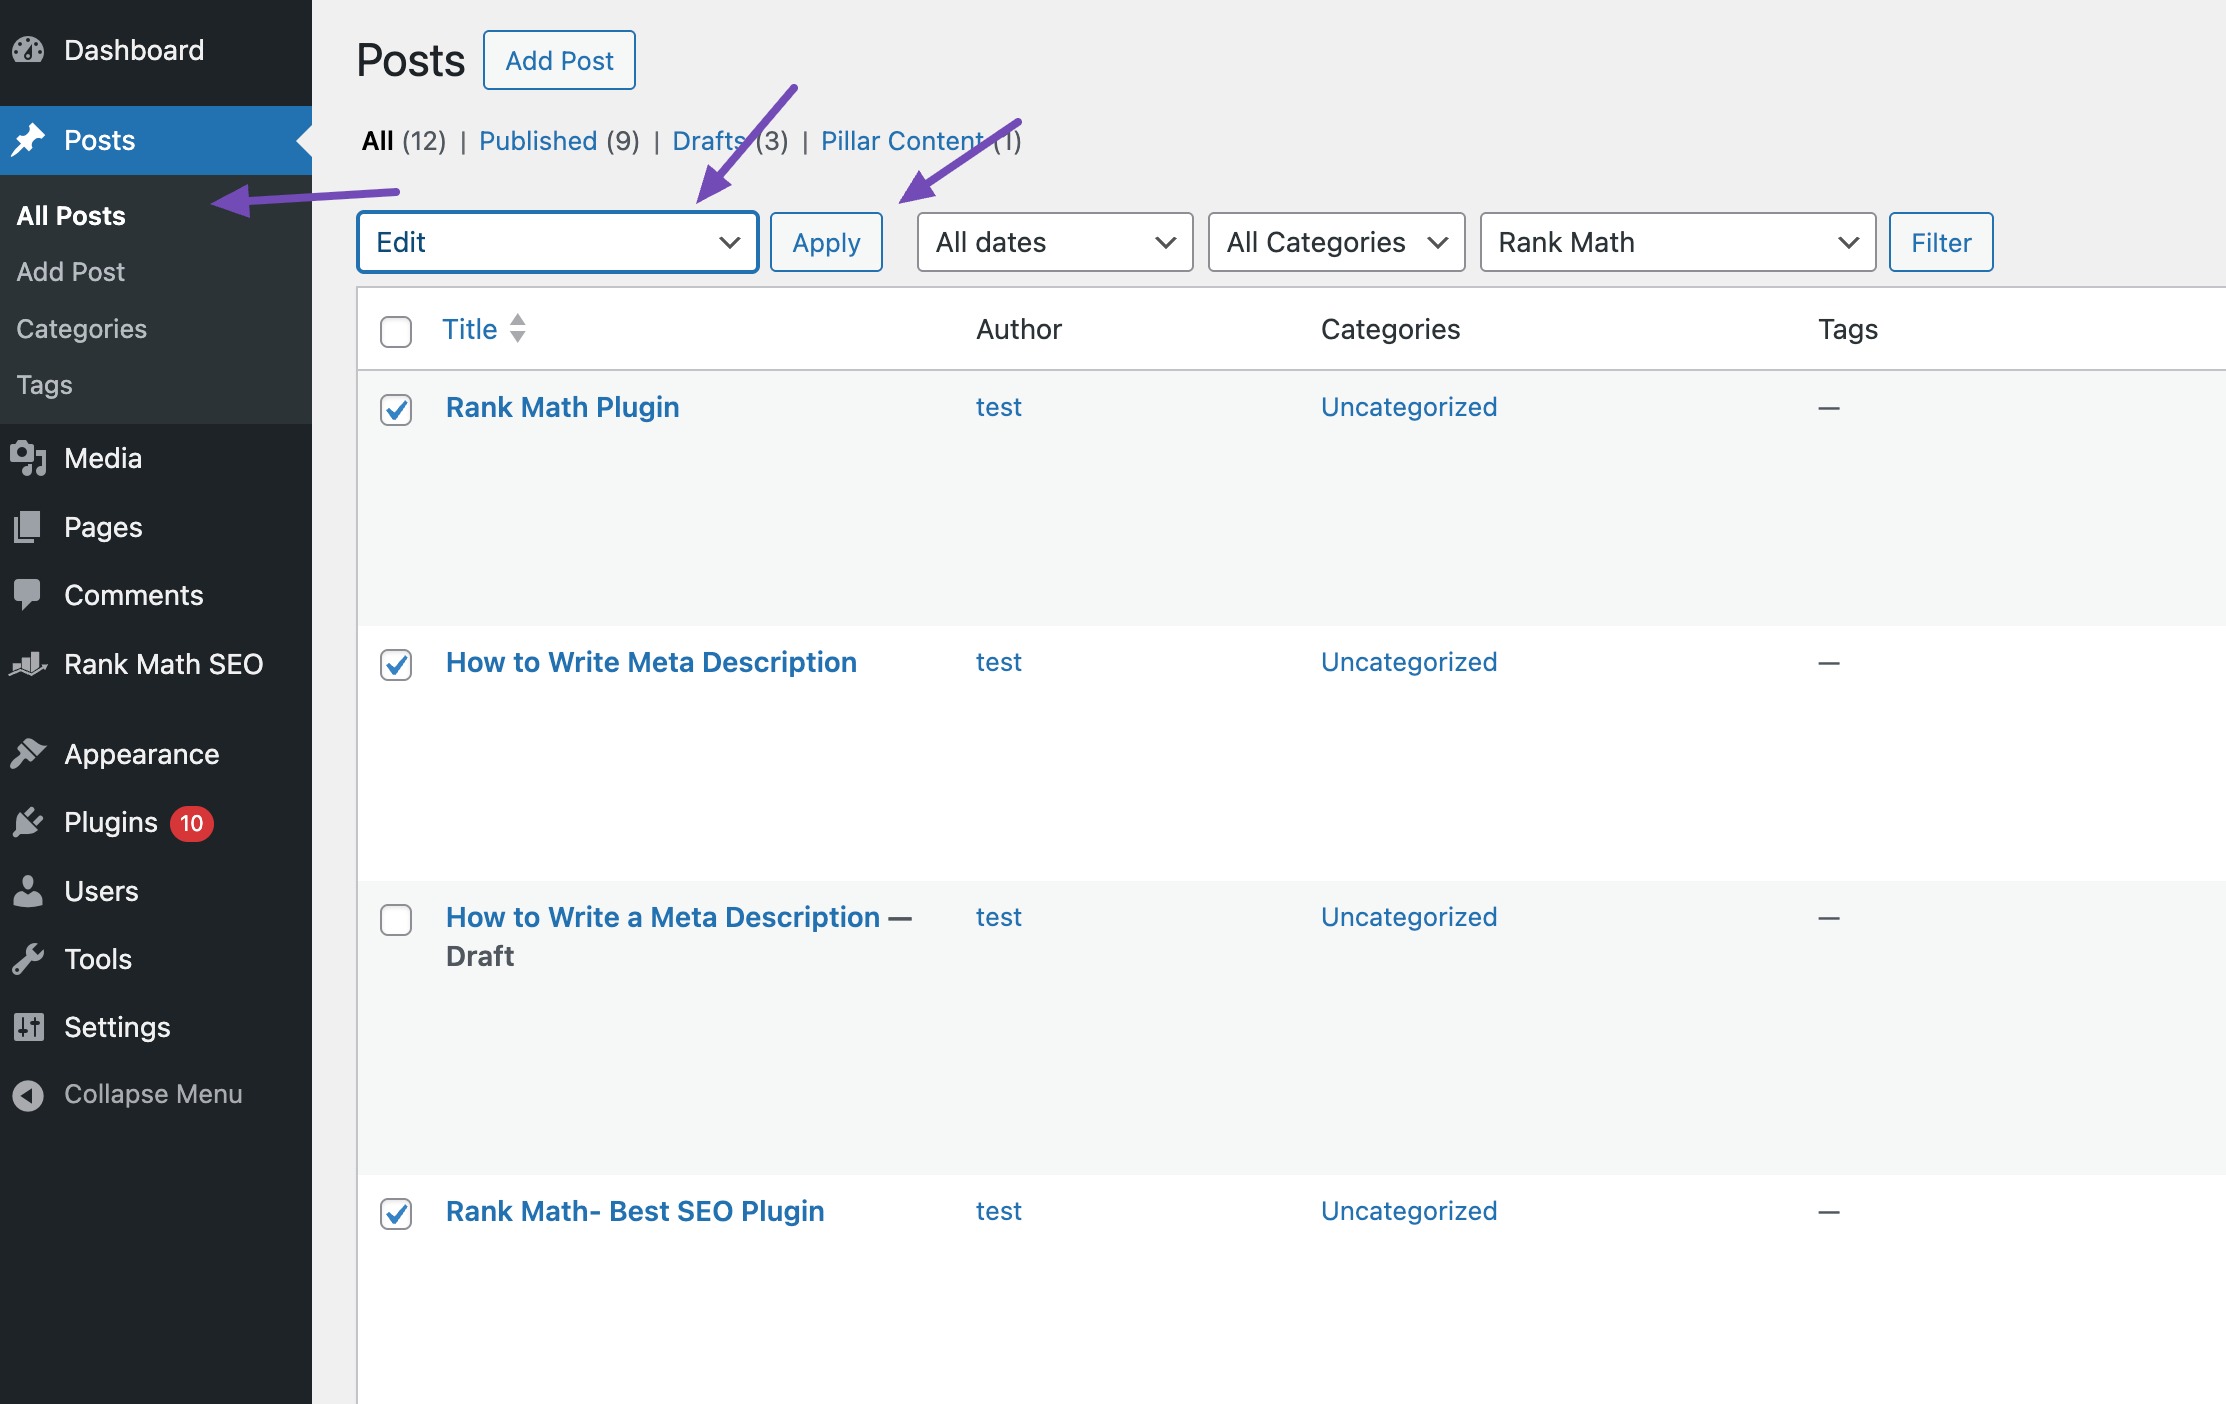2226x1404 pixels.
Task: Open the Rank Math Plugin post
Action: pos(563,407)
